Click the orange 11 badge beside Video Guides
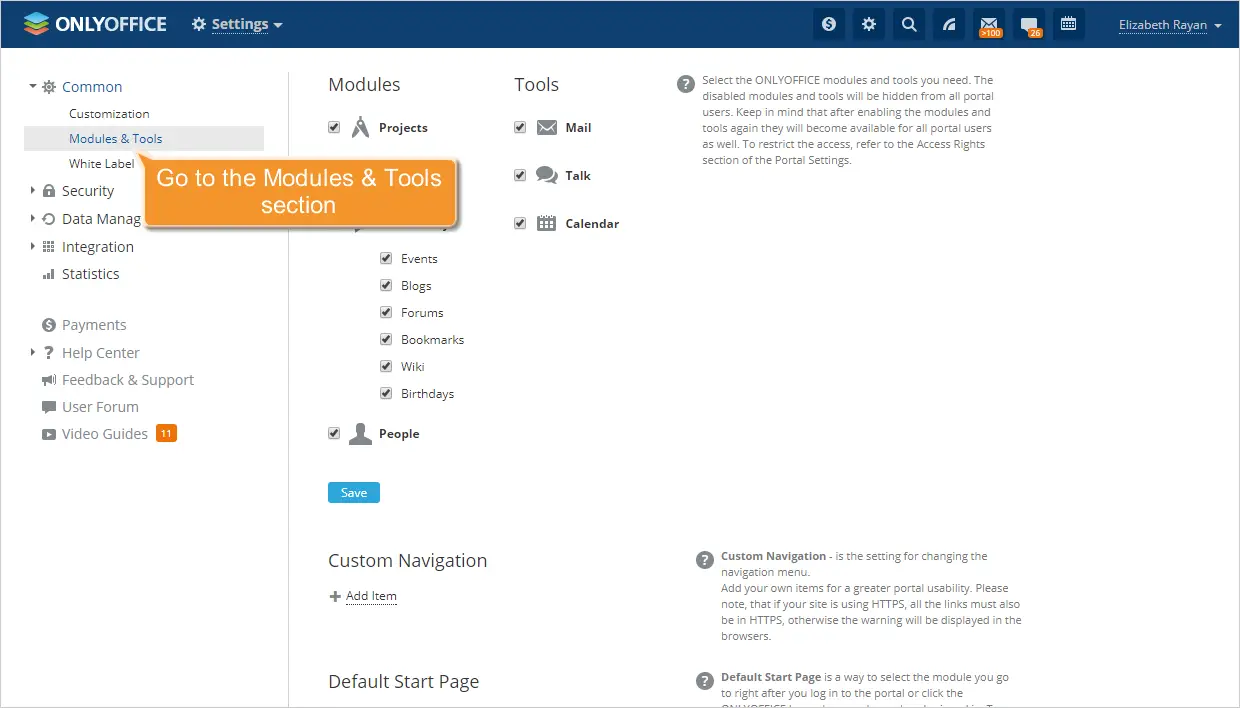 click(x=166, y=434)
